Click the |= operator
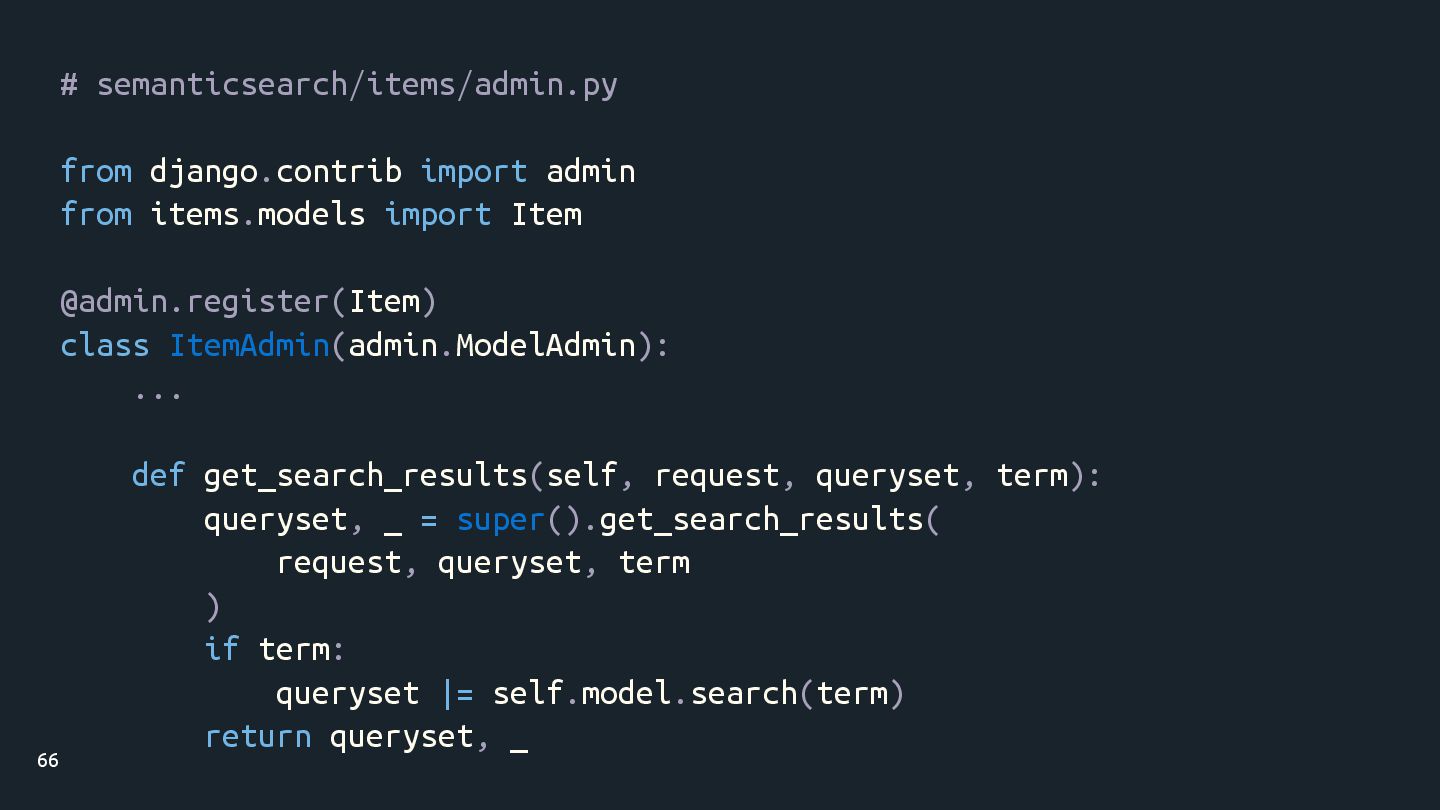Image resolution: width=1440 pixels, height=810 pixels. [x=456, y=693]
